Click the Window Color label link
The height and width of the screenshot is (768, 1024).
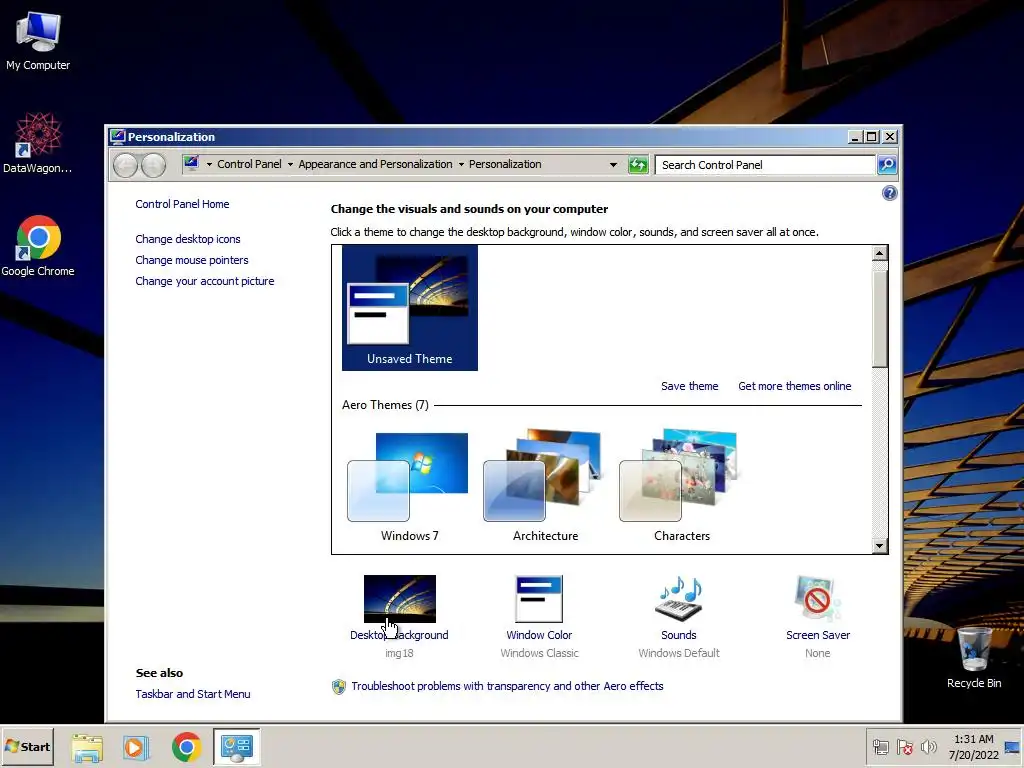click(x=539, y=635)
